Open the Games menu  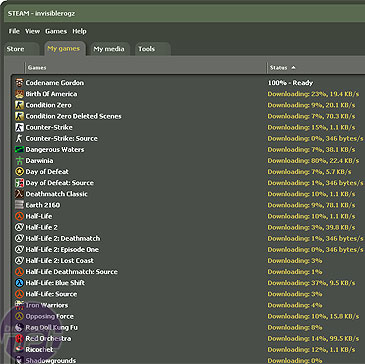[x=56, y=31]
